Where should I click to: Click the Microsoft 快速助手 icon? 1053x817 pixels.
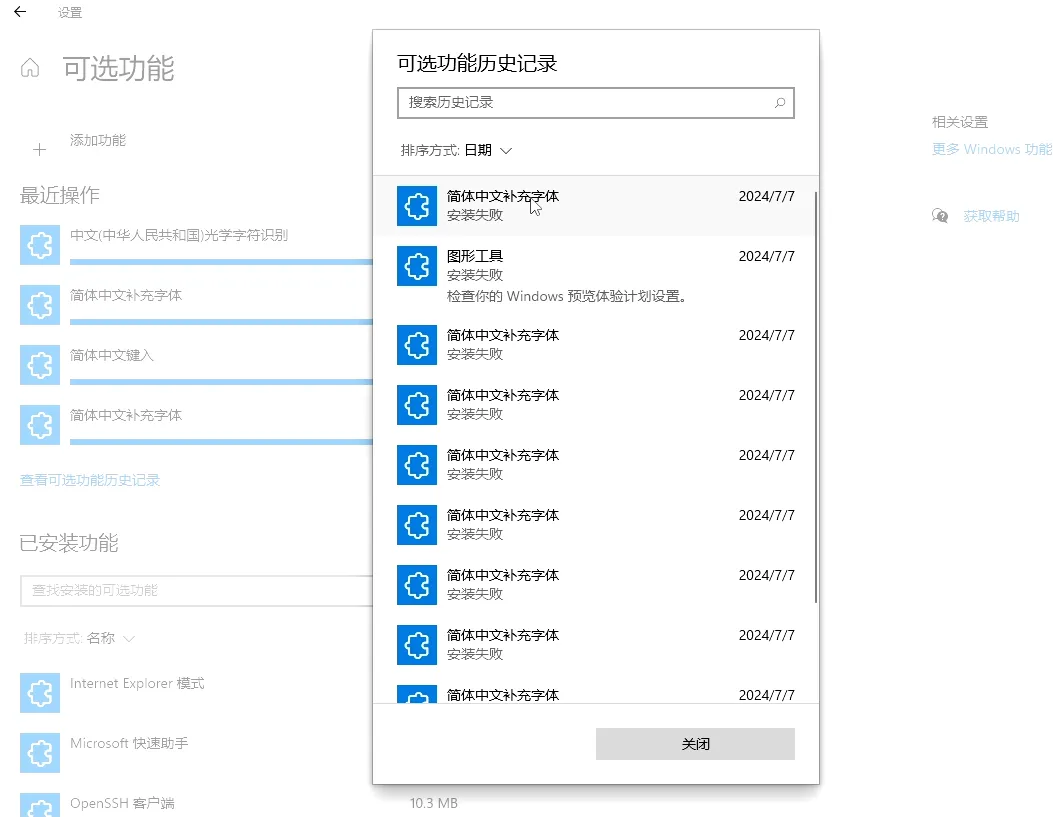click(x=40, y=753)
